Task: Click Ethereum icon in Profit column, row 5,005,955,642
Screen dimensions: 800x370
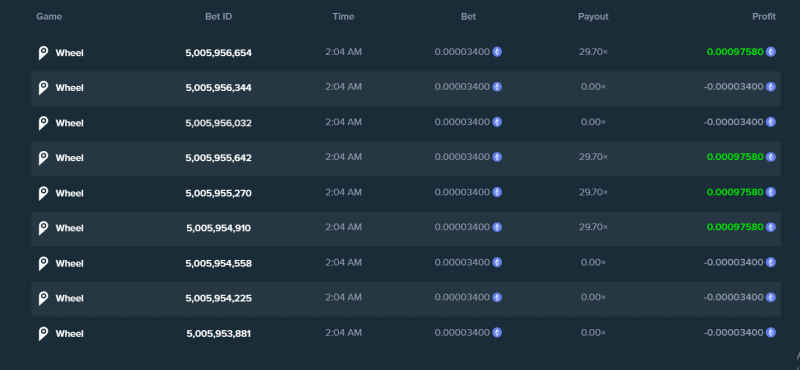Action: click(x=770, y=157)
